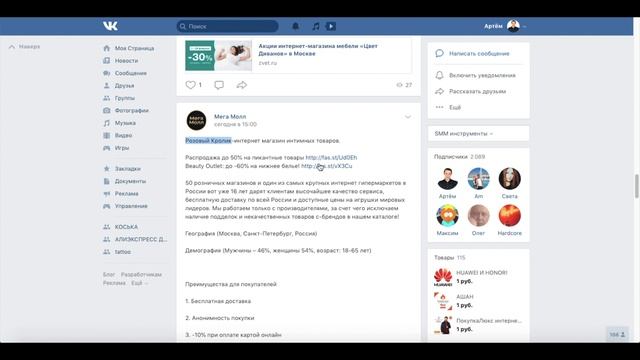640x360 pixels.
Task: Open Товары products section header
Action: click(450, 258)
